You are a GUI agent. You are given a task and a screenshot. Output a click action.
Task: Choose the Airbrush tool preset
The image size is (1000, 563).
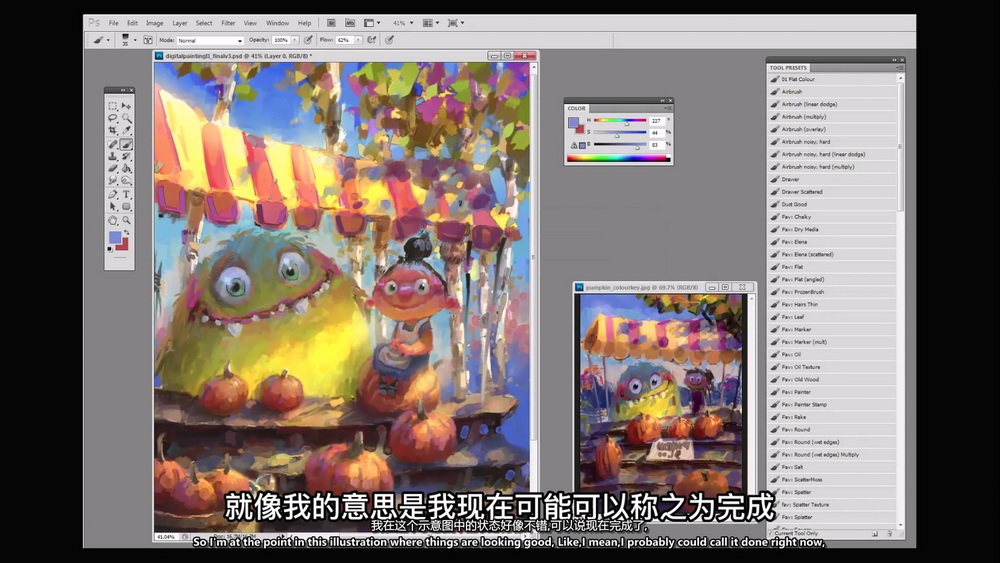pyautogui.click(x=832, y=92)
